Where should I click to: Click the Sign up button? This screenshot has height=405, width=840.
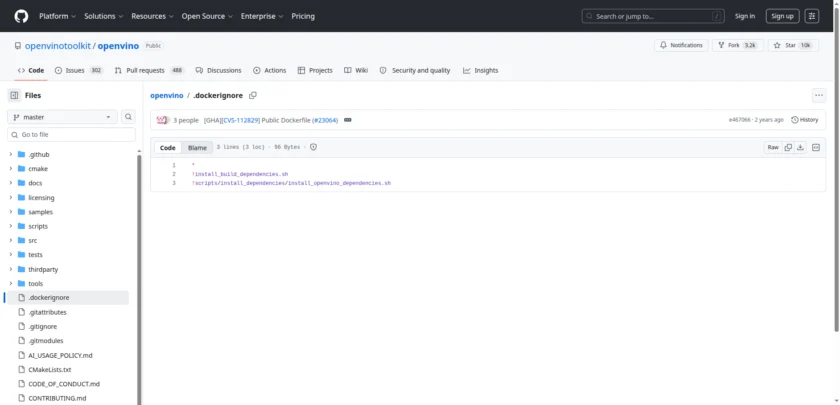click(x=782, y=16)
